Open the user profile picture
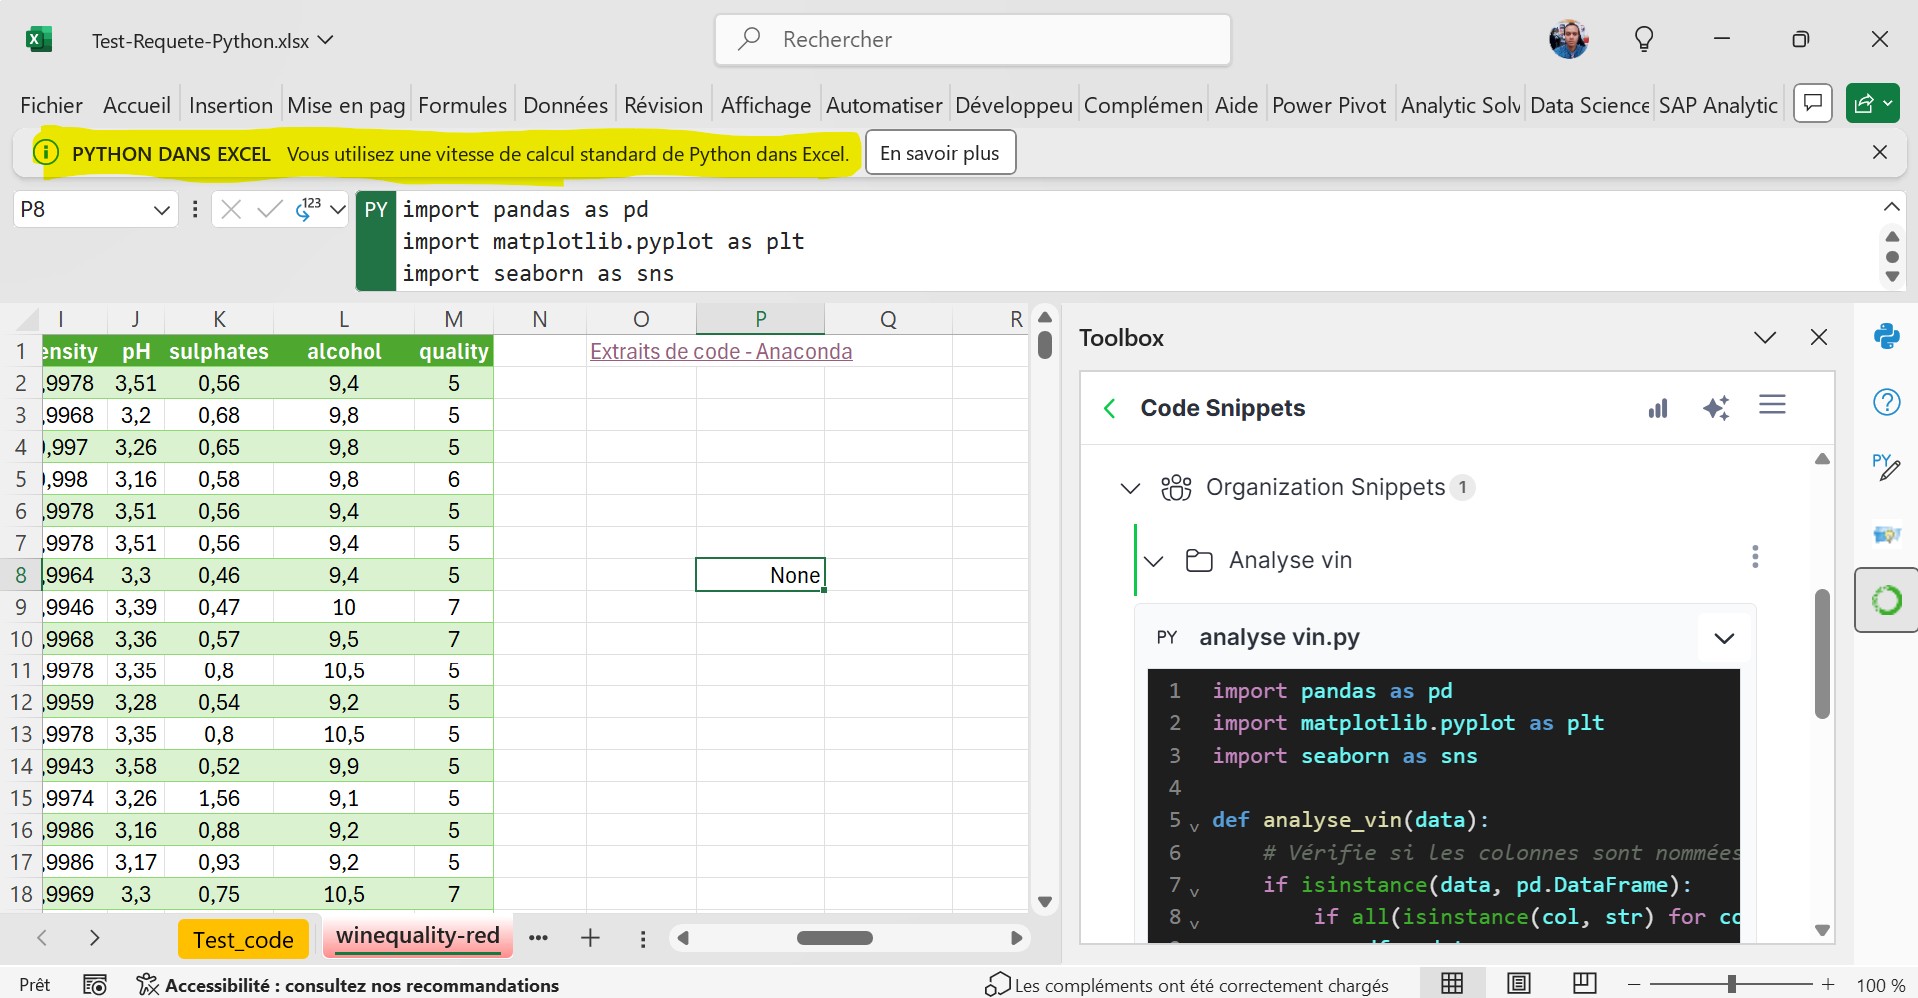 click(1569, 40)
